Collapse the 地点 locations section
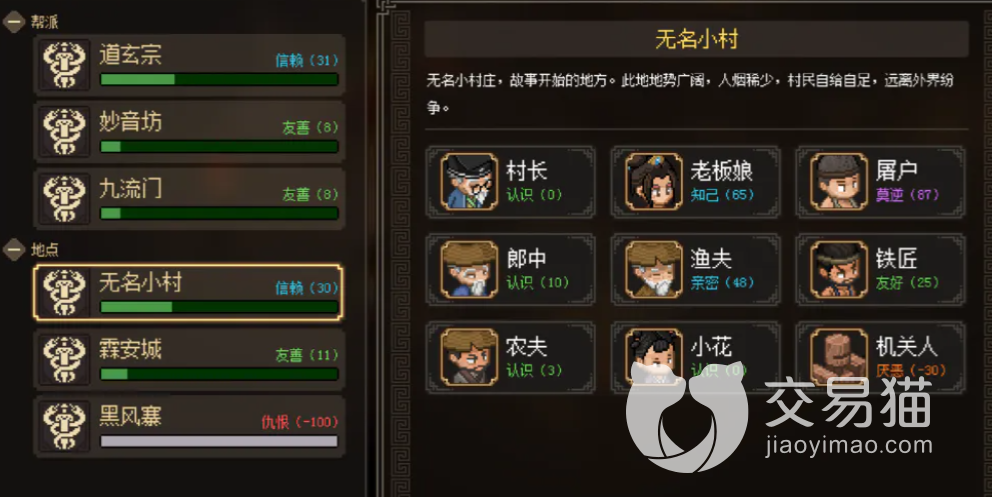992x497 pixels. click(14, 250)
